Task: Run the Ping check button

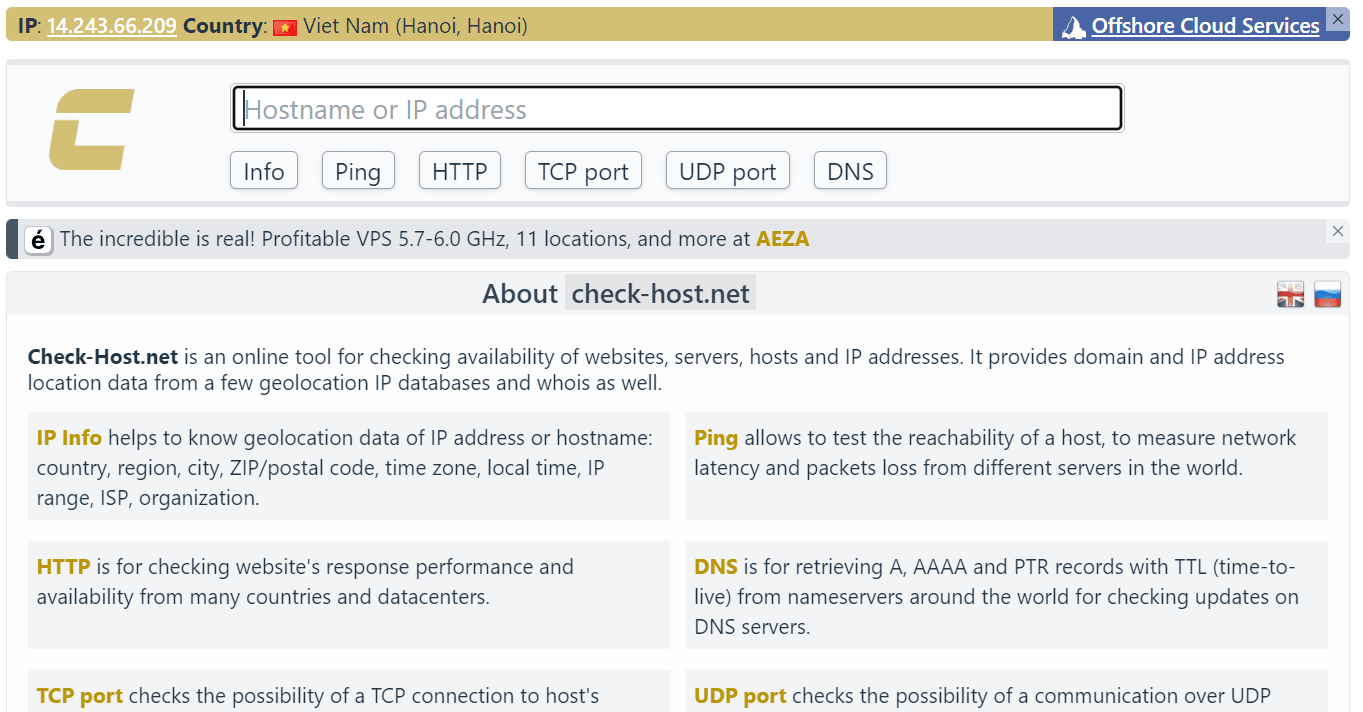Action: pos(358,171)
